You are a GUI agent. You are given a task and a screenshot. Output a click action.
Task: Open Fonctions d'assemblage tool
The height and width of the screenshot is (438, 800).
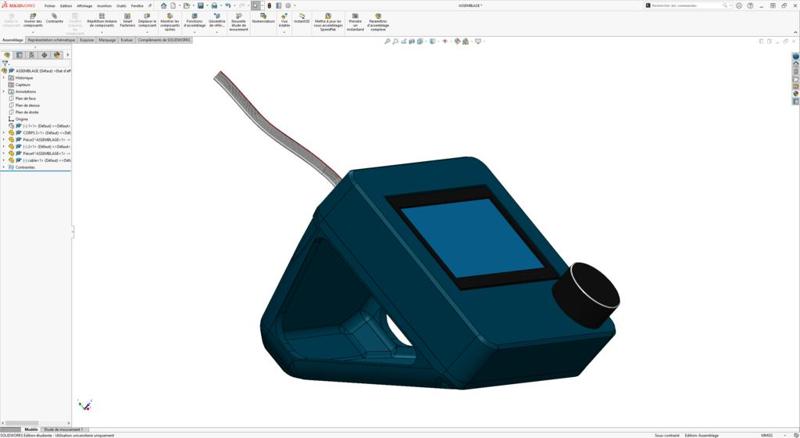pyautogui.click(x=194, y=20)
